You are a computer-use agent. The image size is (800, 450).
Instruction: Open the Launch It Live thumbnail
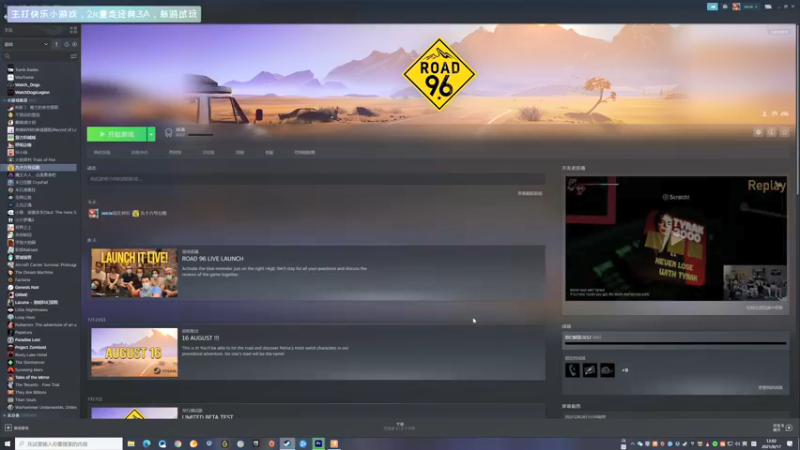point(134,272)
